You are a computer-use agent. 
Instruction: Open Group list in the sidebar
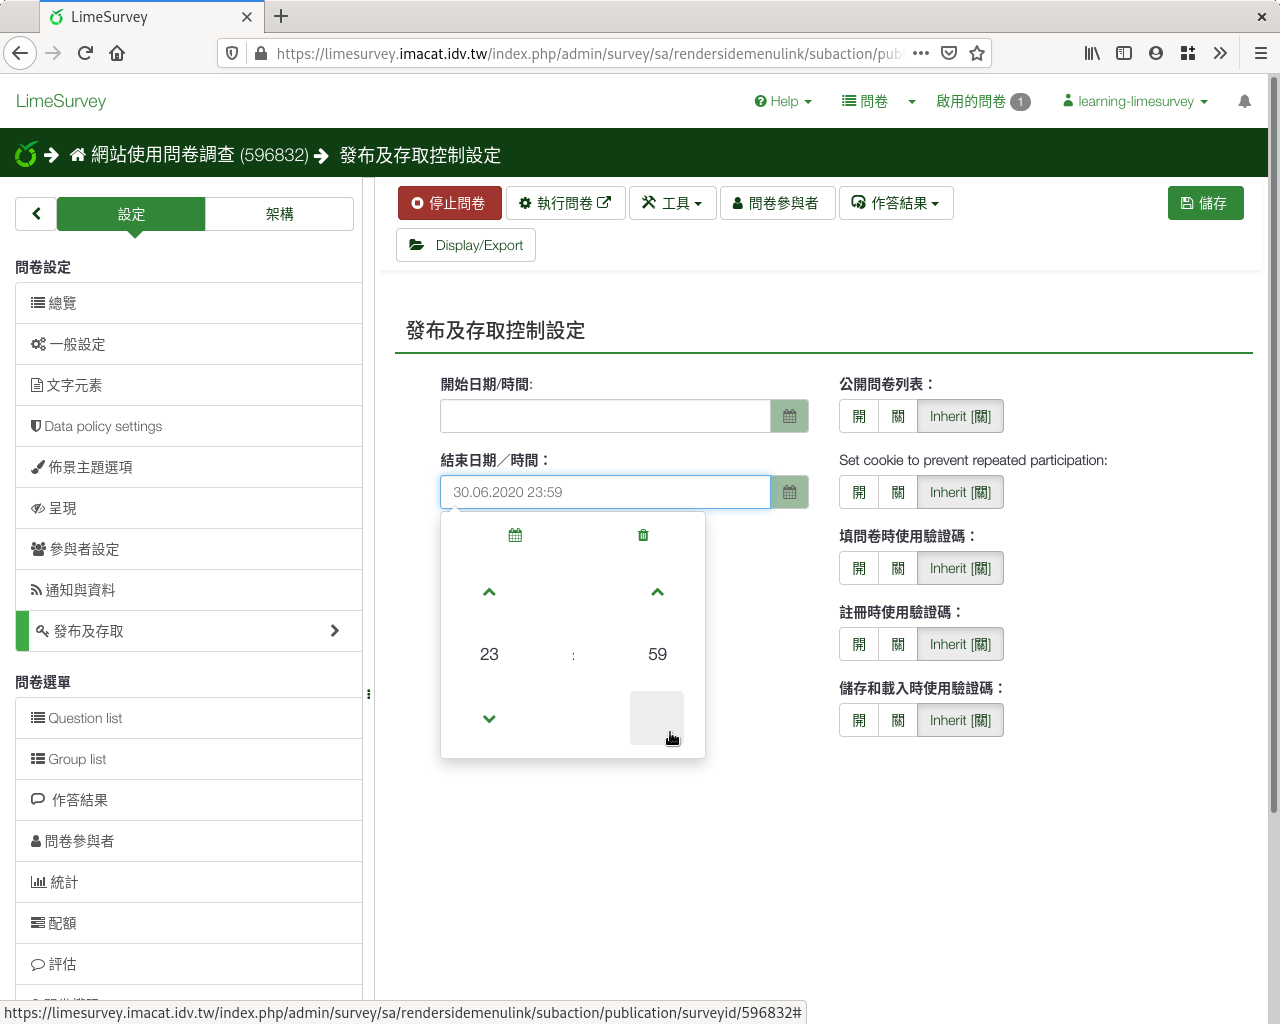tap(189, 759)
